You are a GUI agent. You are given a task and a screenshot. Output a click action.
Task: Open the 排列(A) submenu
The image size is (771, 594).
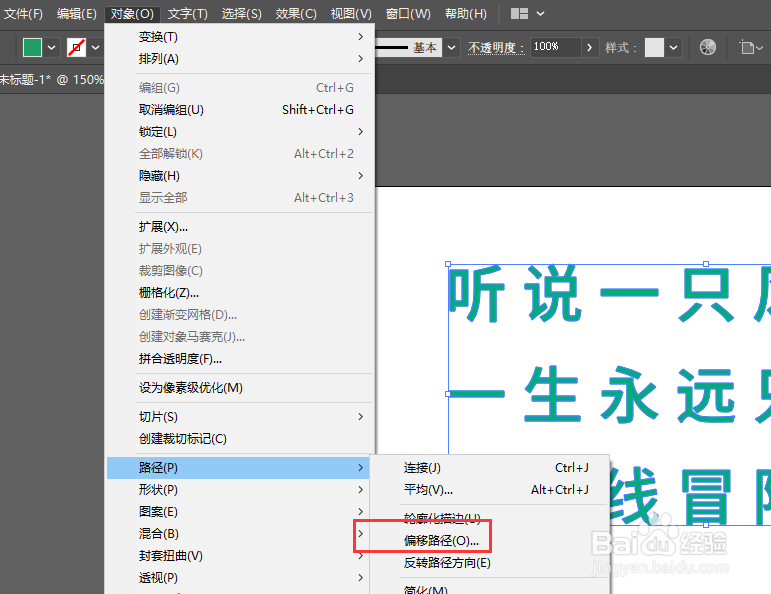click(x=239, y=59)
